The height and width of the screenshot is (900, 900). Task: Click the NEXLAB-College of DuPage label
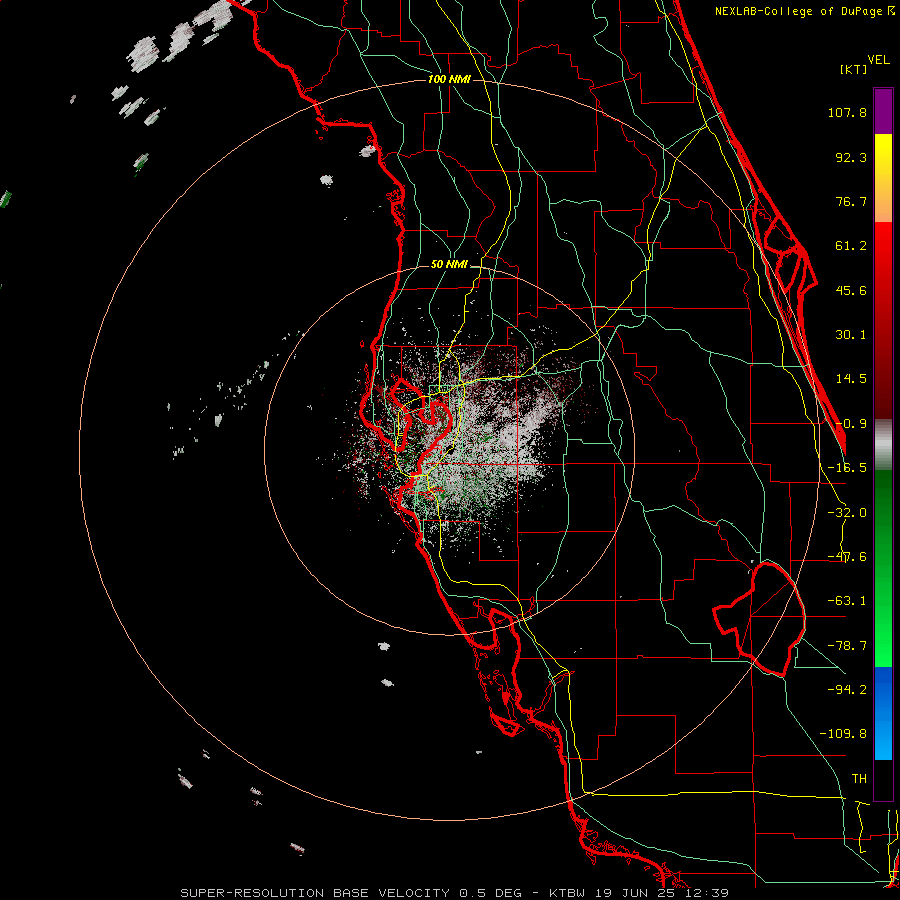(804, 11)
